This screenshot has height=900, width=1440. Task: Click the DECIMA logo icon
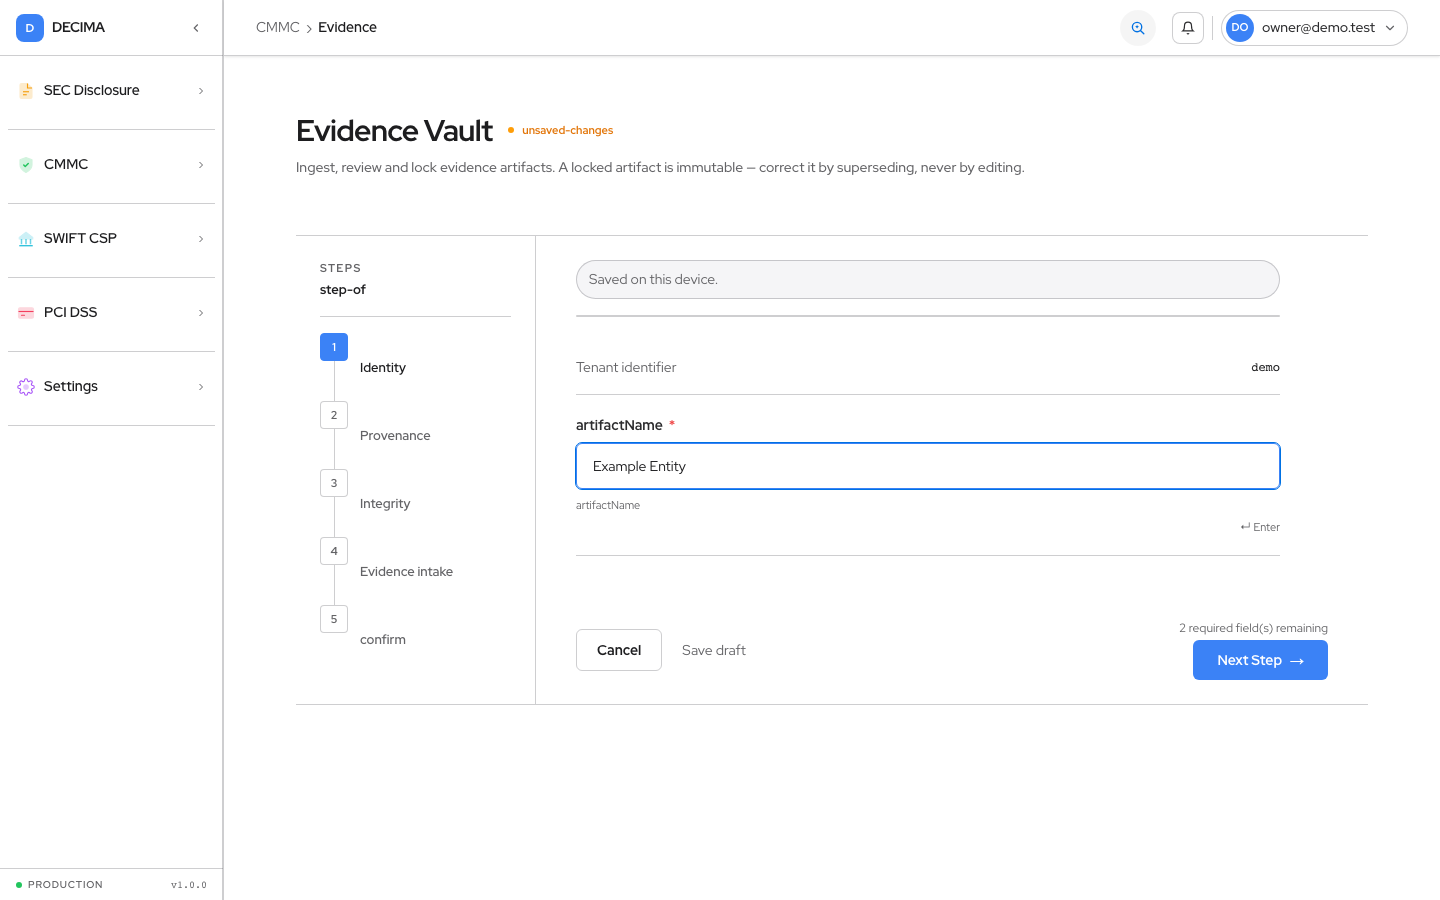click(30, 28)
